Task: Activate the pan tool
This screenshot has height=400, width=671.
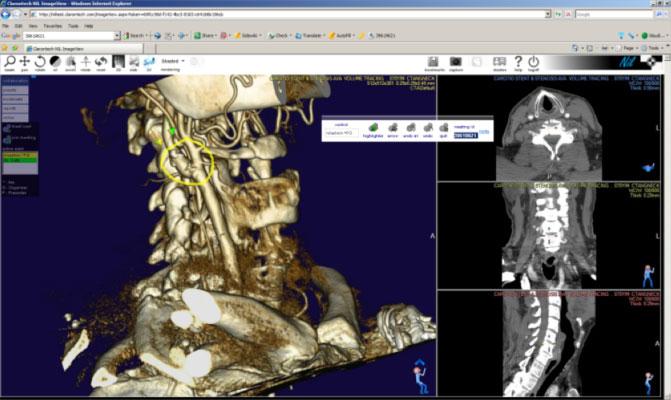Action: click(24, 63)
